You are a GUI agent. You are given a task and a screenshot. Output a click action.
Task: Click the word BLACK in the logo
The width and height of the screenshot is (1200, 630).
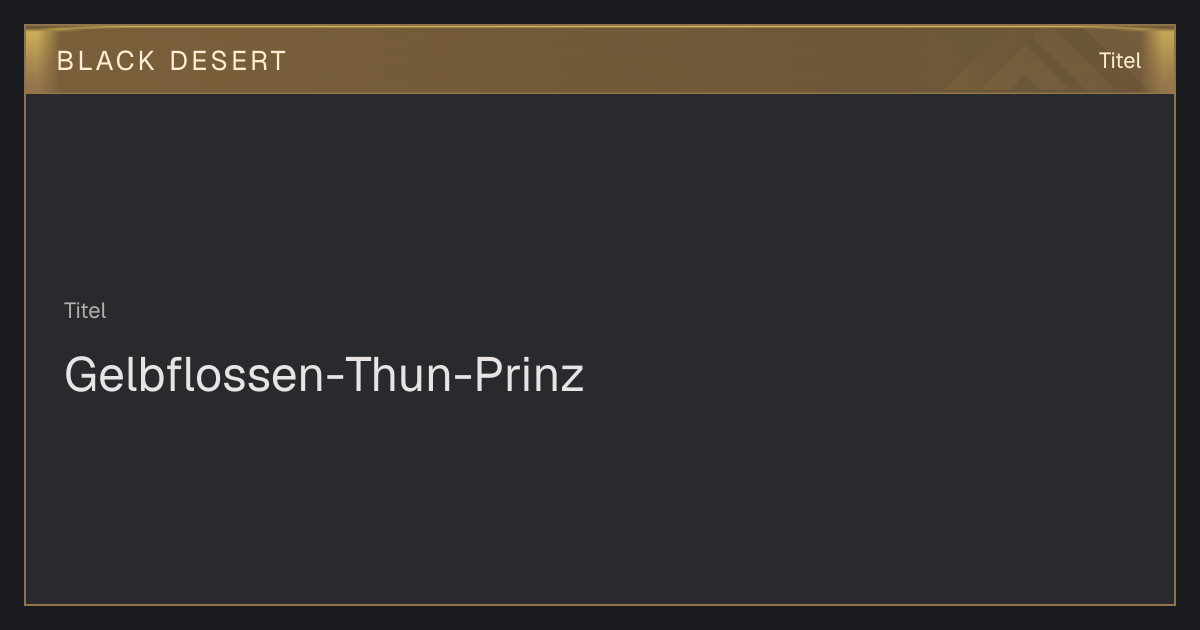pyautogui.click(x=106, y=61)
